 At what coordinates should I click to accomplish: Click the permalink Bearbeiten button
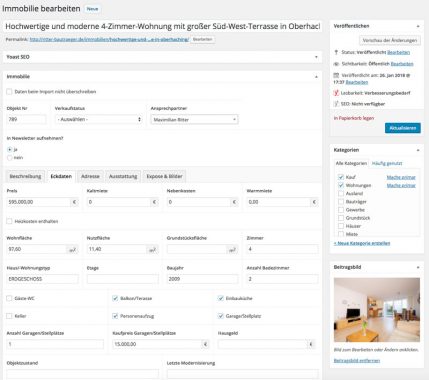[202, 39]
